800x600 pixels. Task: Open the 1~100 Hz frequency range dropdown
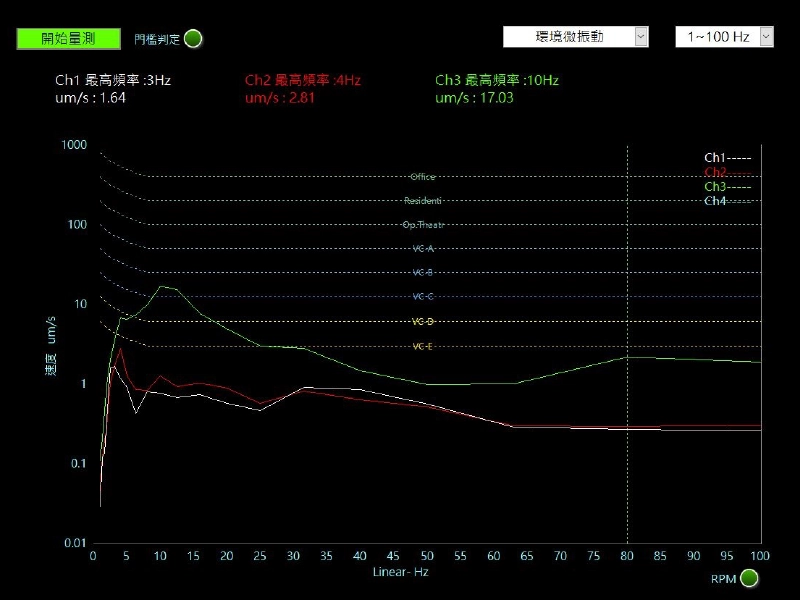[722, 36]
